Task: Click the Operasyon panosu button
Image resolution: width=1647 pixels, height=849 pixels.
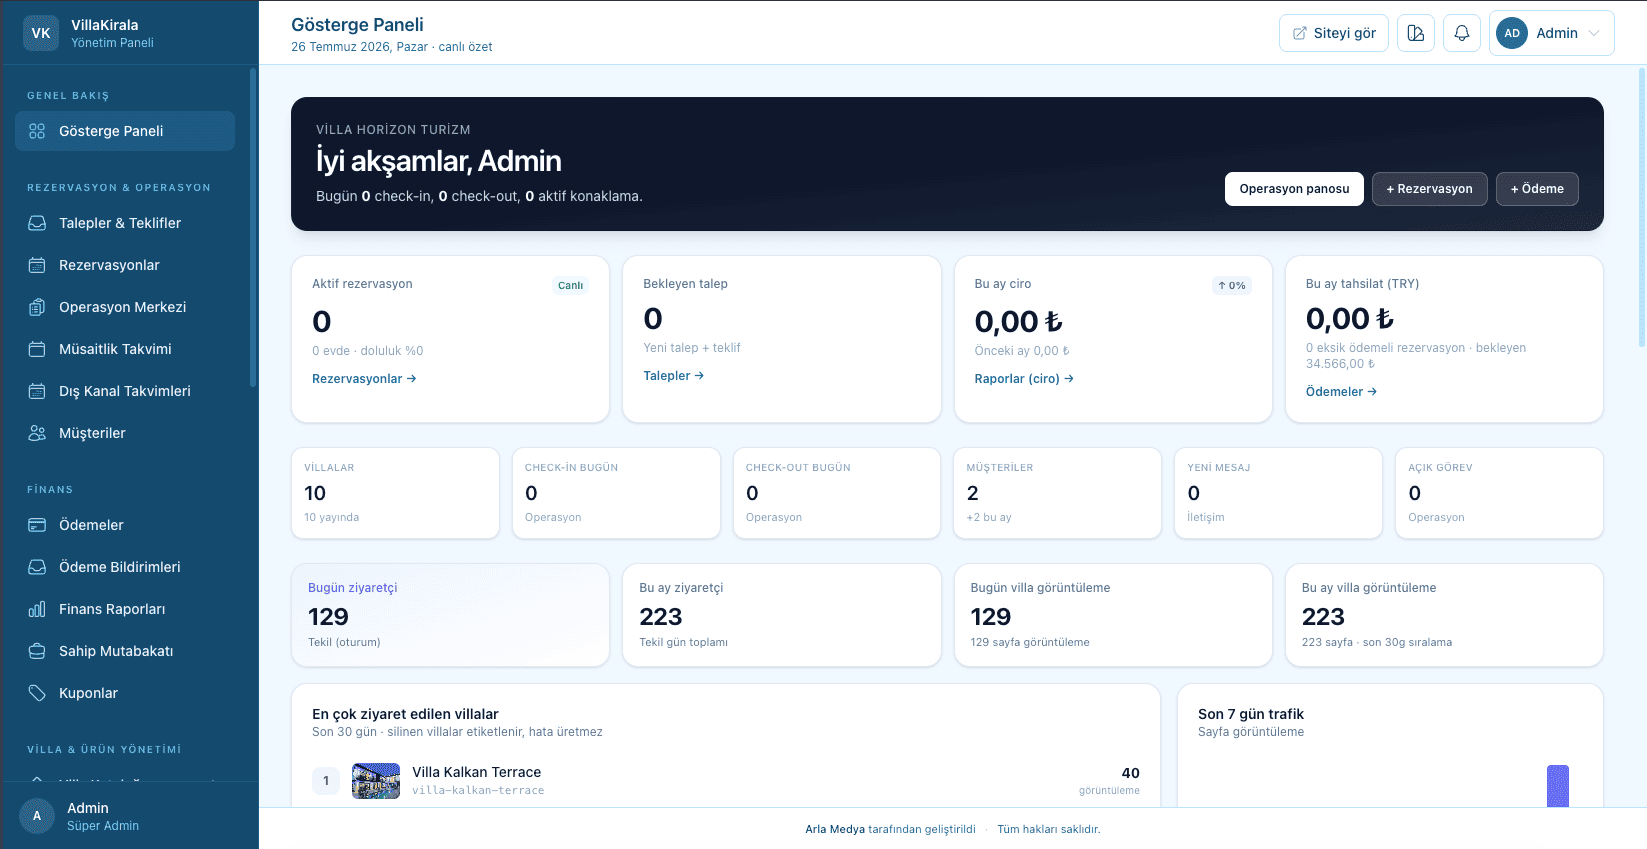Action: coord(1294,189)
